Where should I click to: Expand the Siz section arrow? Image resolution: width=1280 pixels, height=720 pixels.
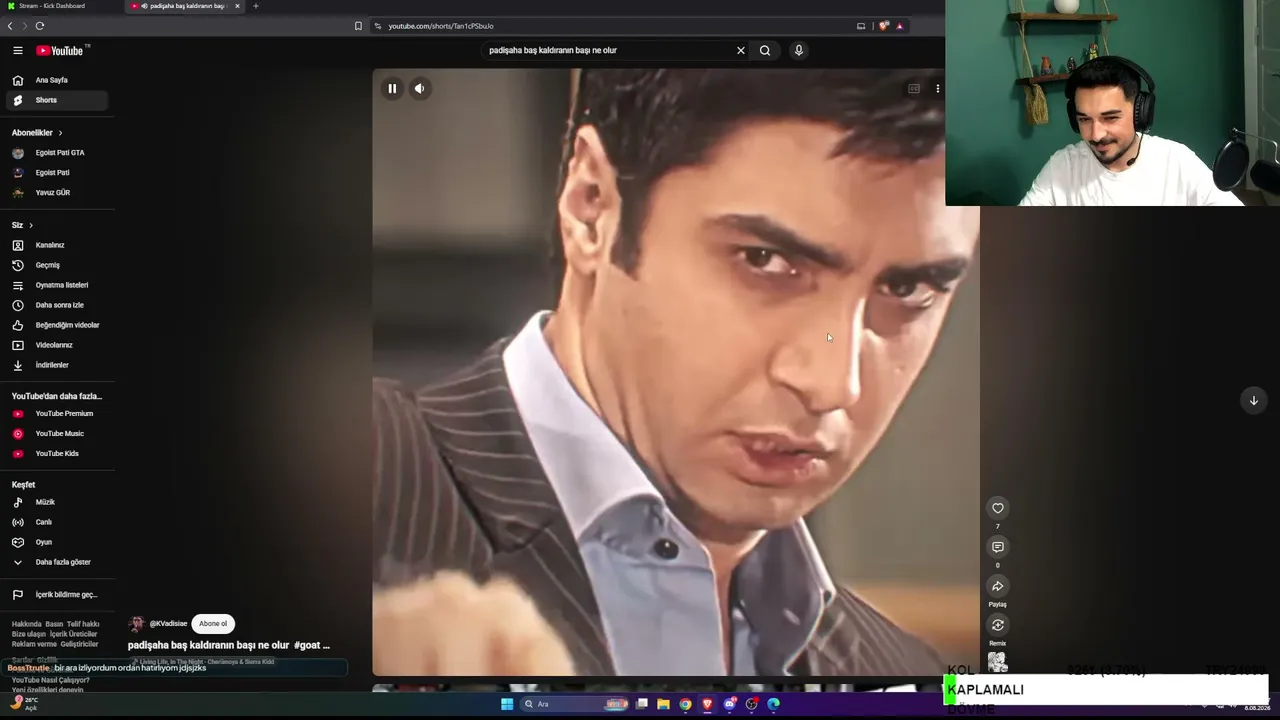click(31, 225)
